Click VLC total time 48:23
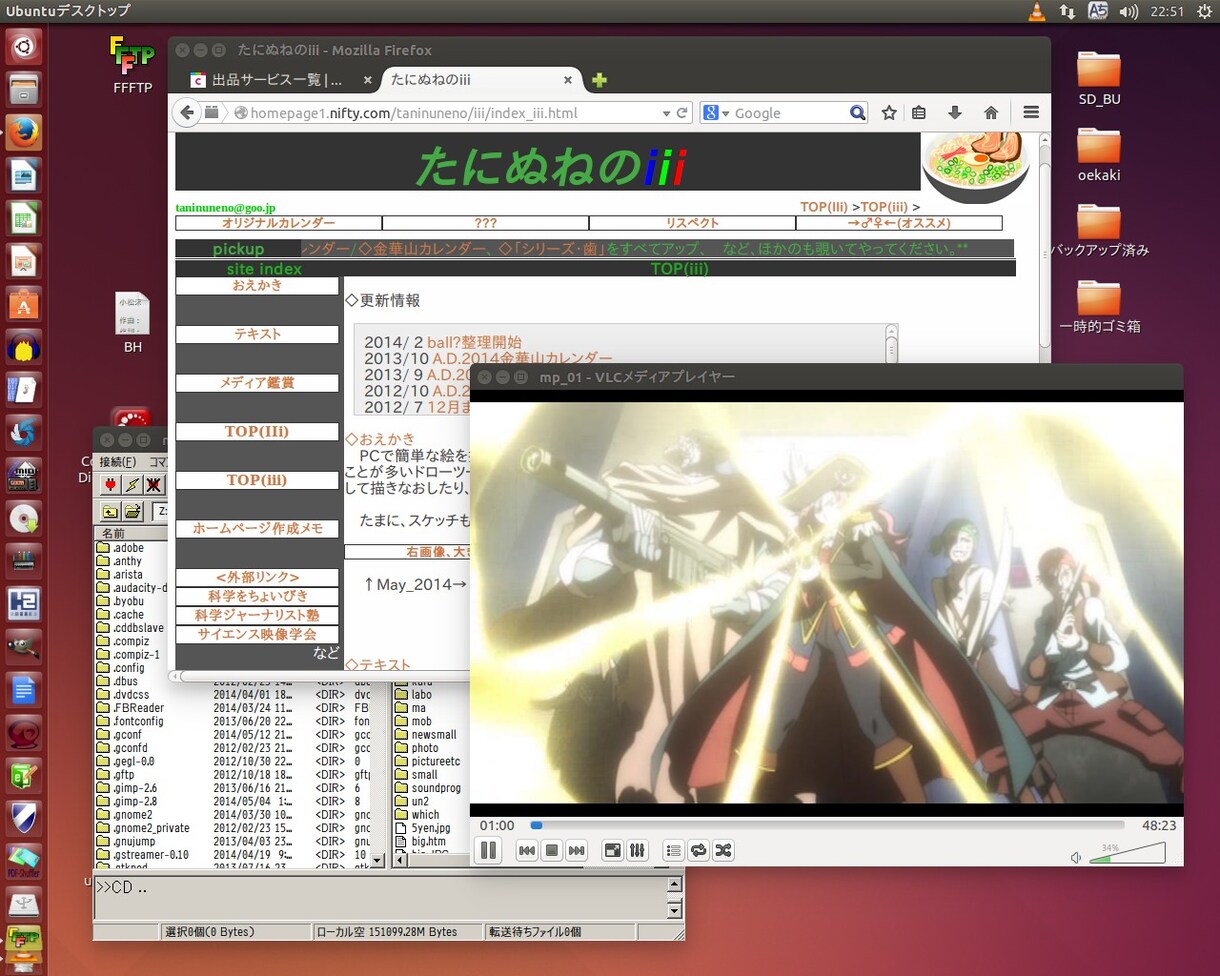The height and width of the screenshot is (976, 1220). pos(1159,826)
